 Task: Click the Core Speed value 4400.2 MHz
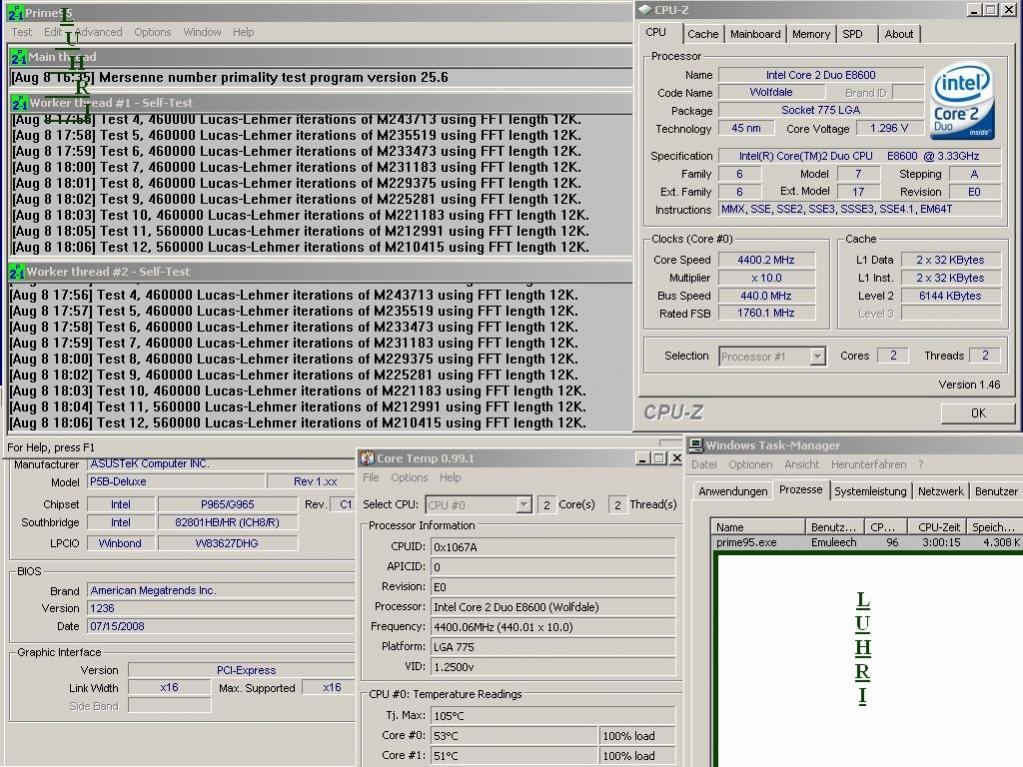click(766, 260)
